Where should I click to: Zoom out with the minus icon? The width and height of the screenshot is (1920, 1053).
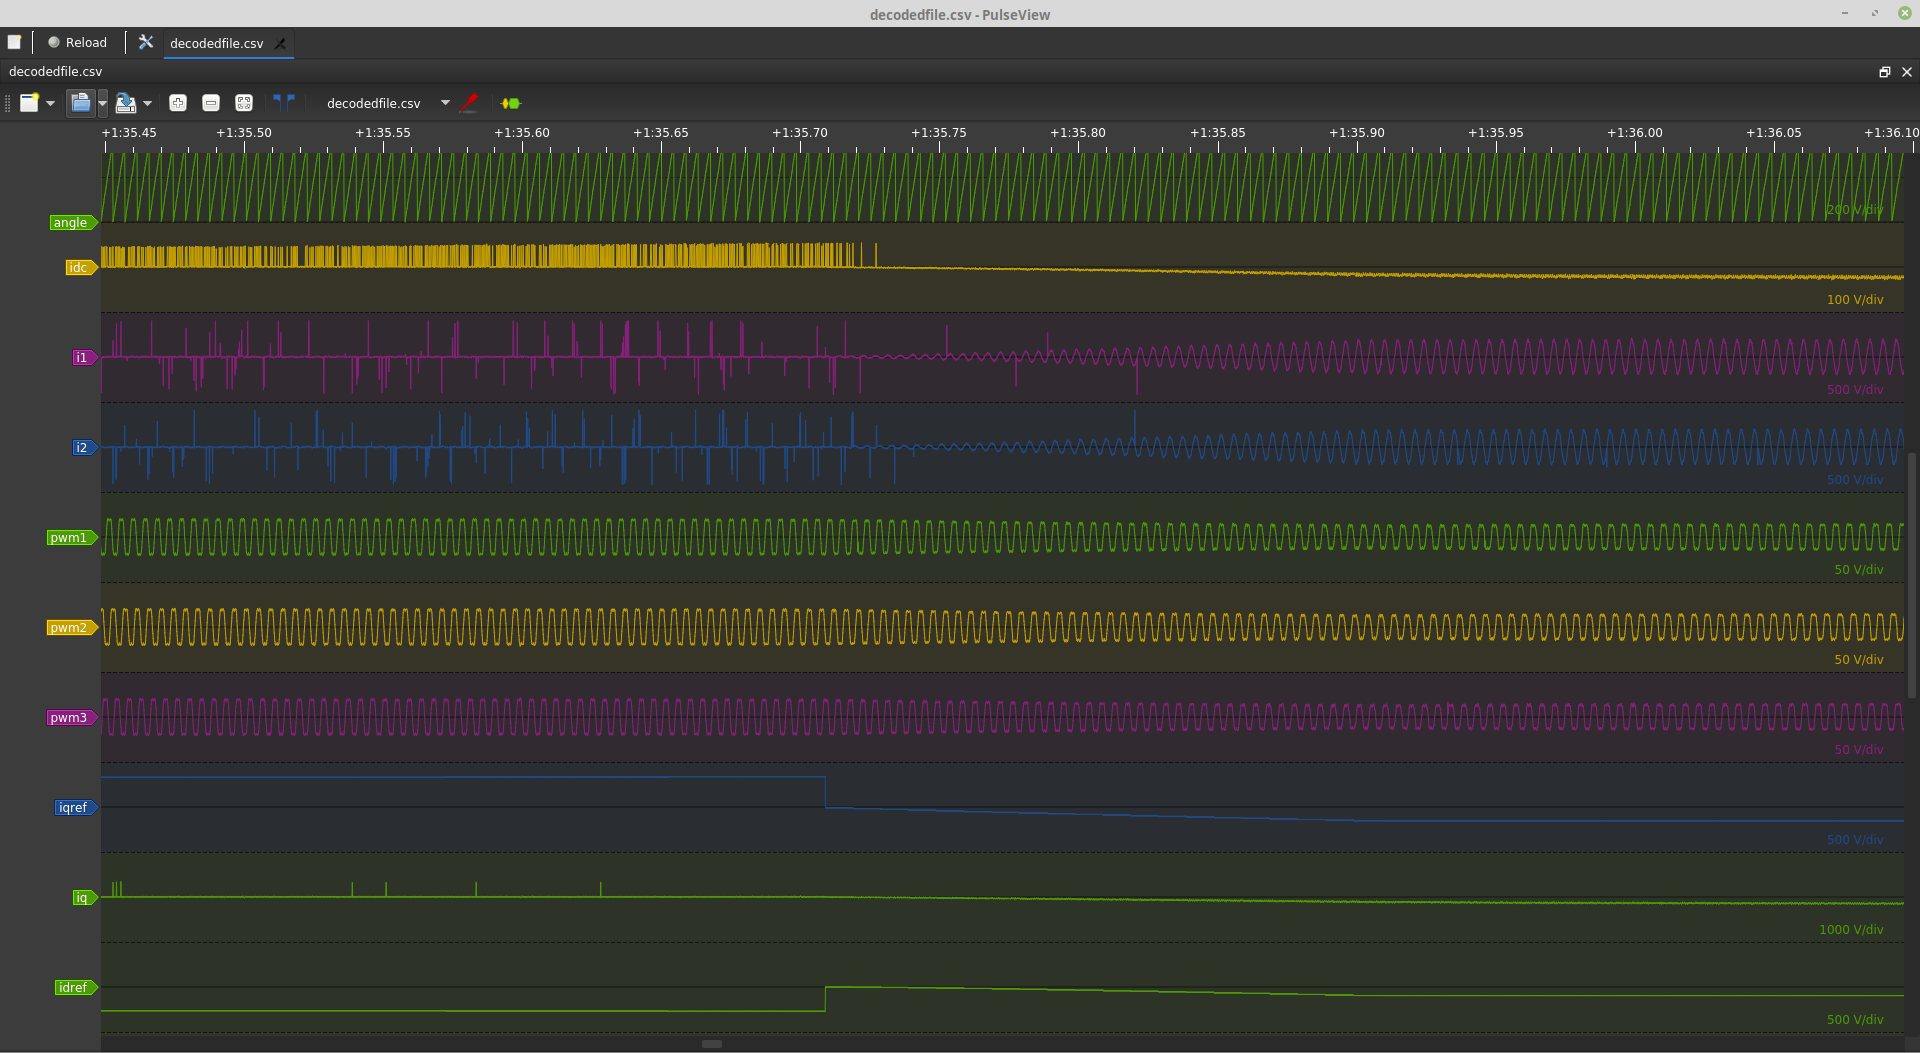(x=211, y=103)
